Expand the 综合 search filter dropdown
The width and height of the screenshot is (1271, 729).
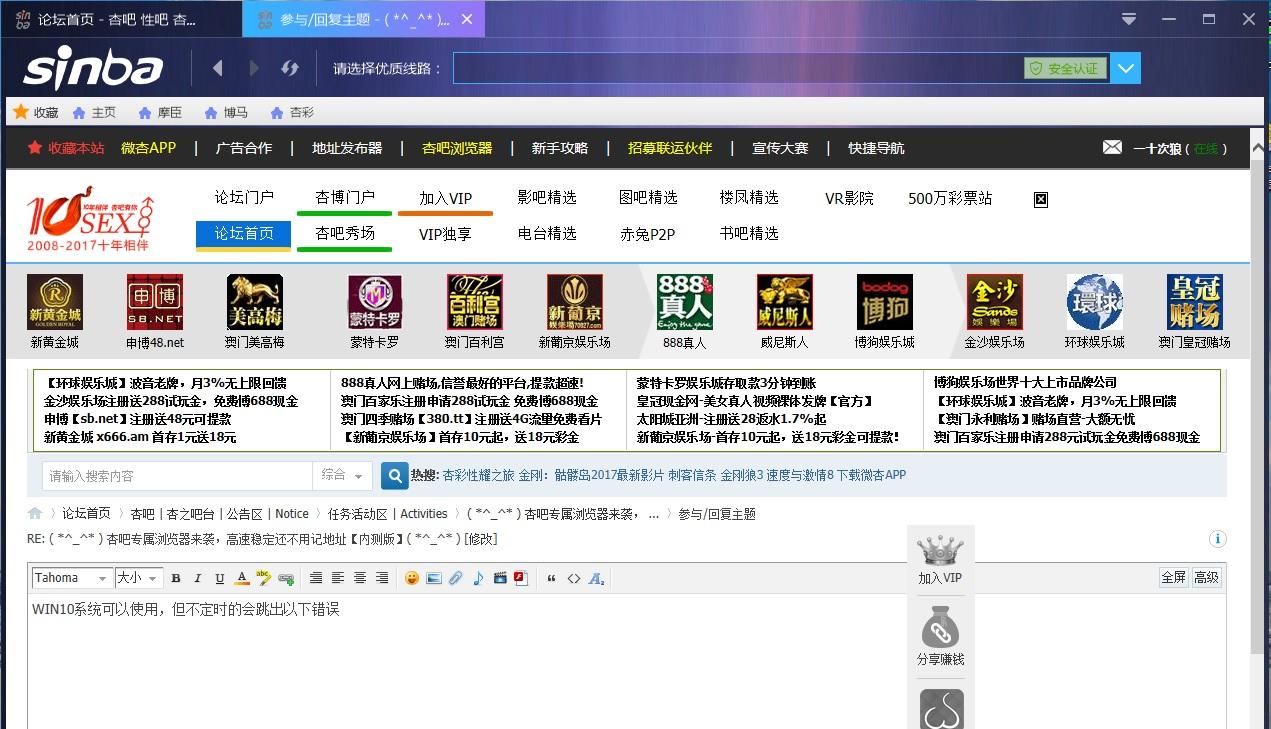343,476
